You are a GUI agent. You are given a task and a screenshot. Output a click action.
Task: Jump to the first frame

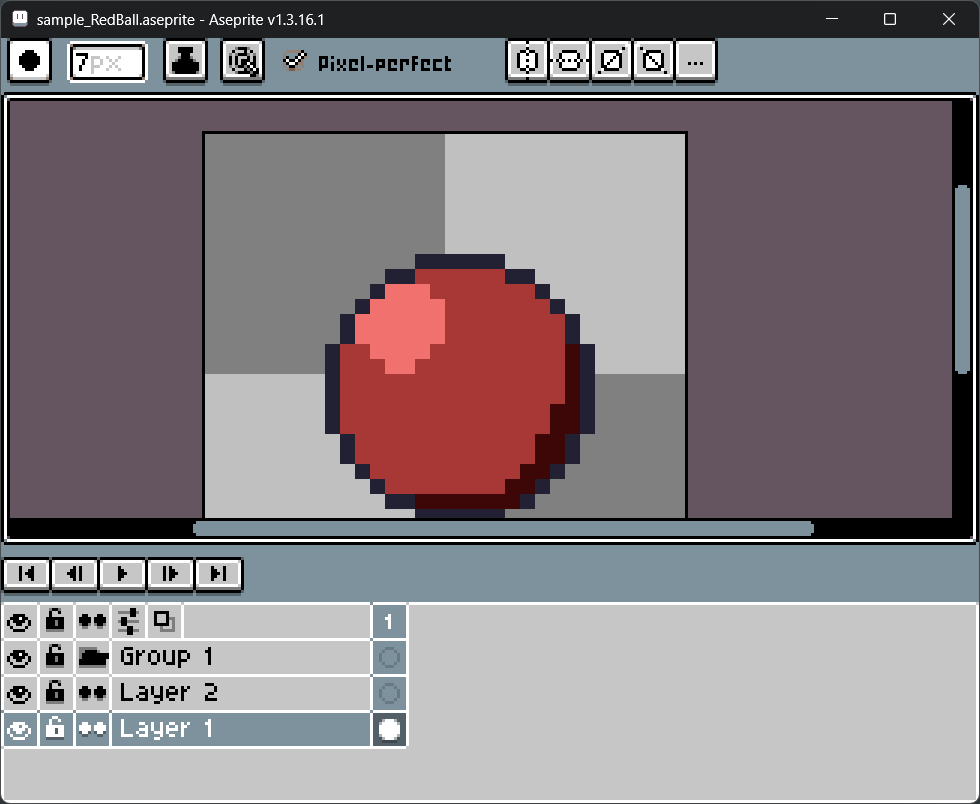tap(27, 574)
